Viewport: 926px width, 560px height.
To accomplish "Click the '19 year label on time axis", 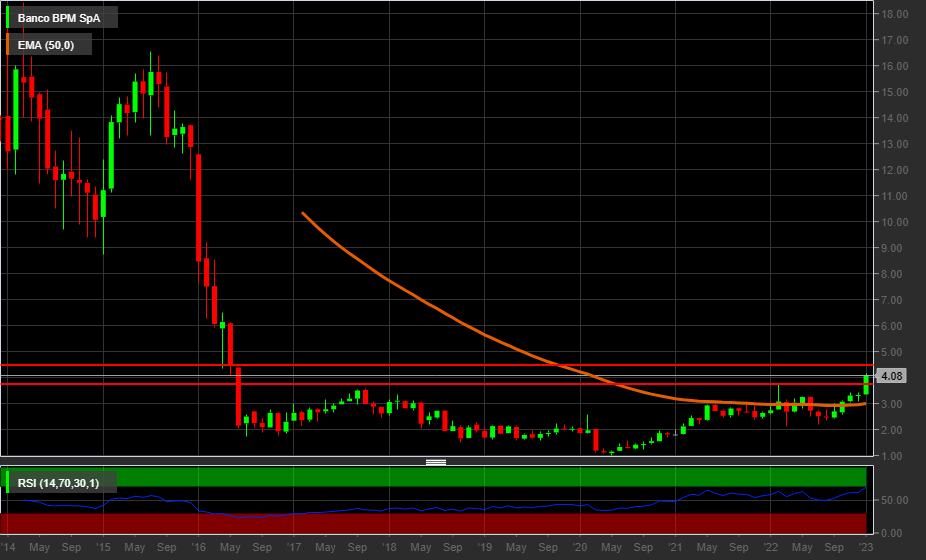I will 484,547.
